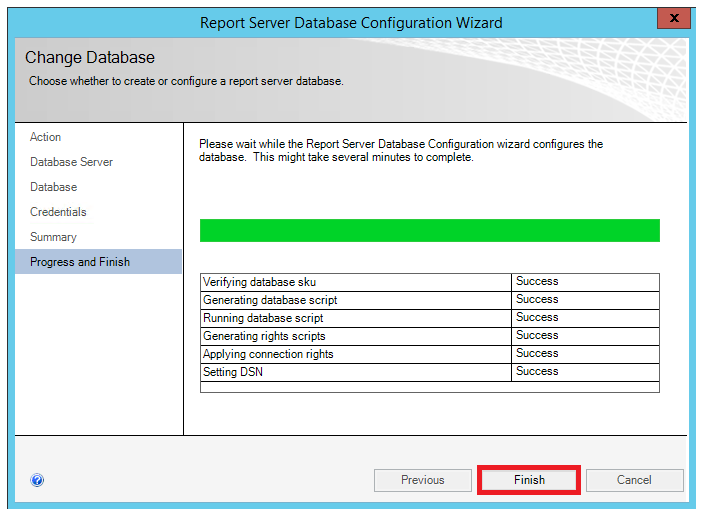The image size is (706, 521).
Task: Go back with the Previous button
Action: [422, 480]
